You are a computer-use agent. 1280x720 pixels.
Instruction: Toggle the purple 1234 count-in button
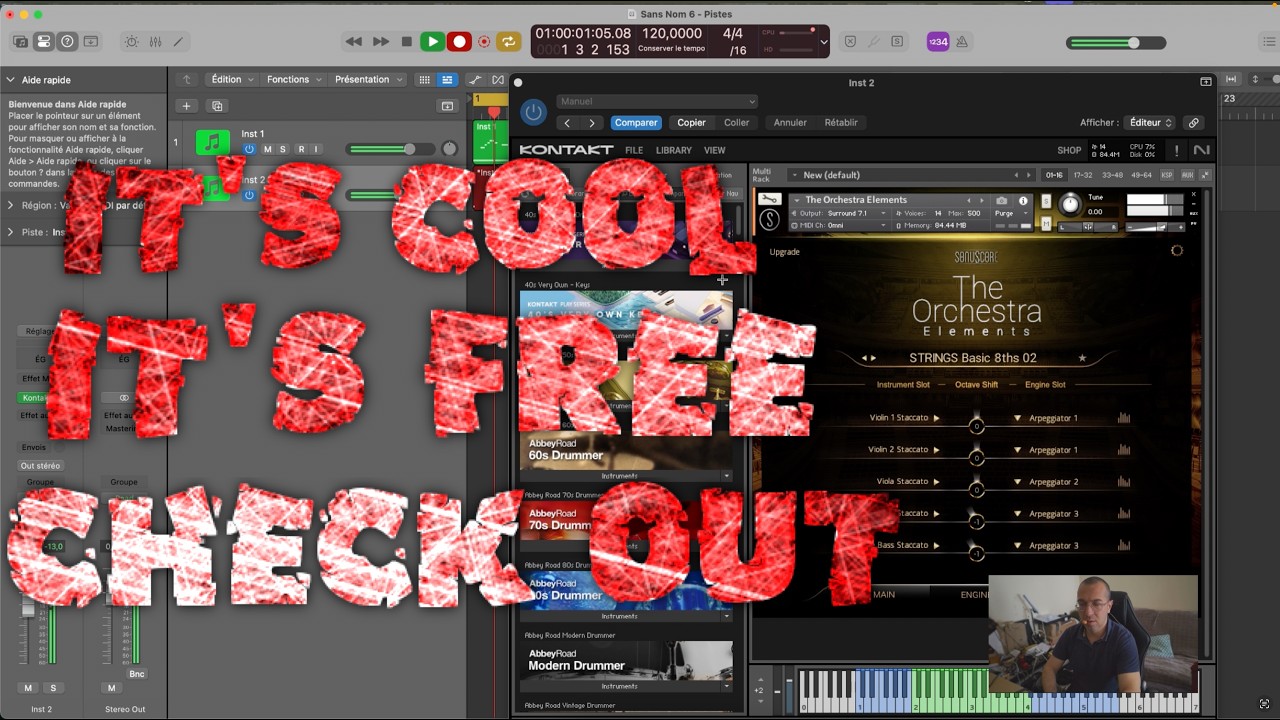(x=937, y=42)
